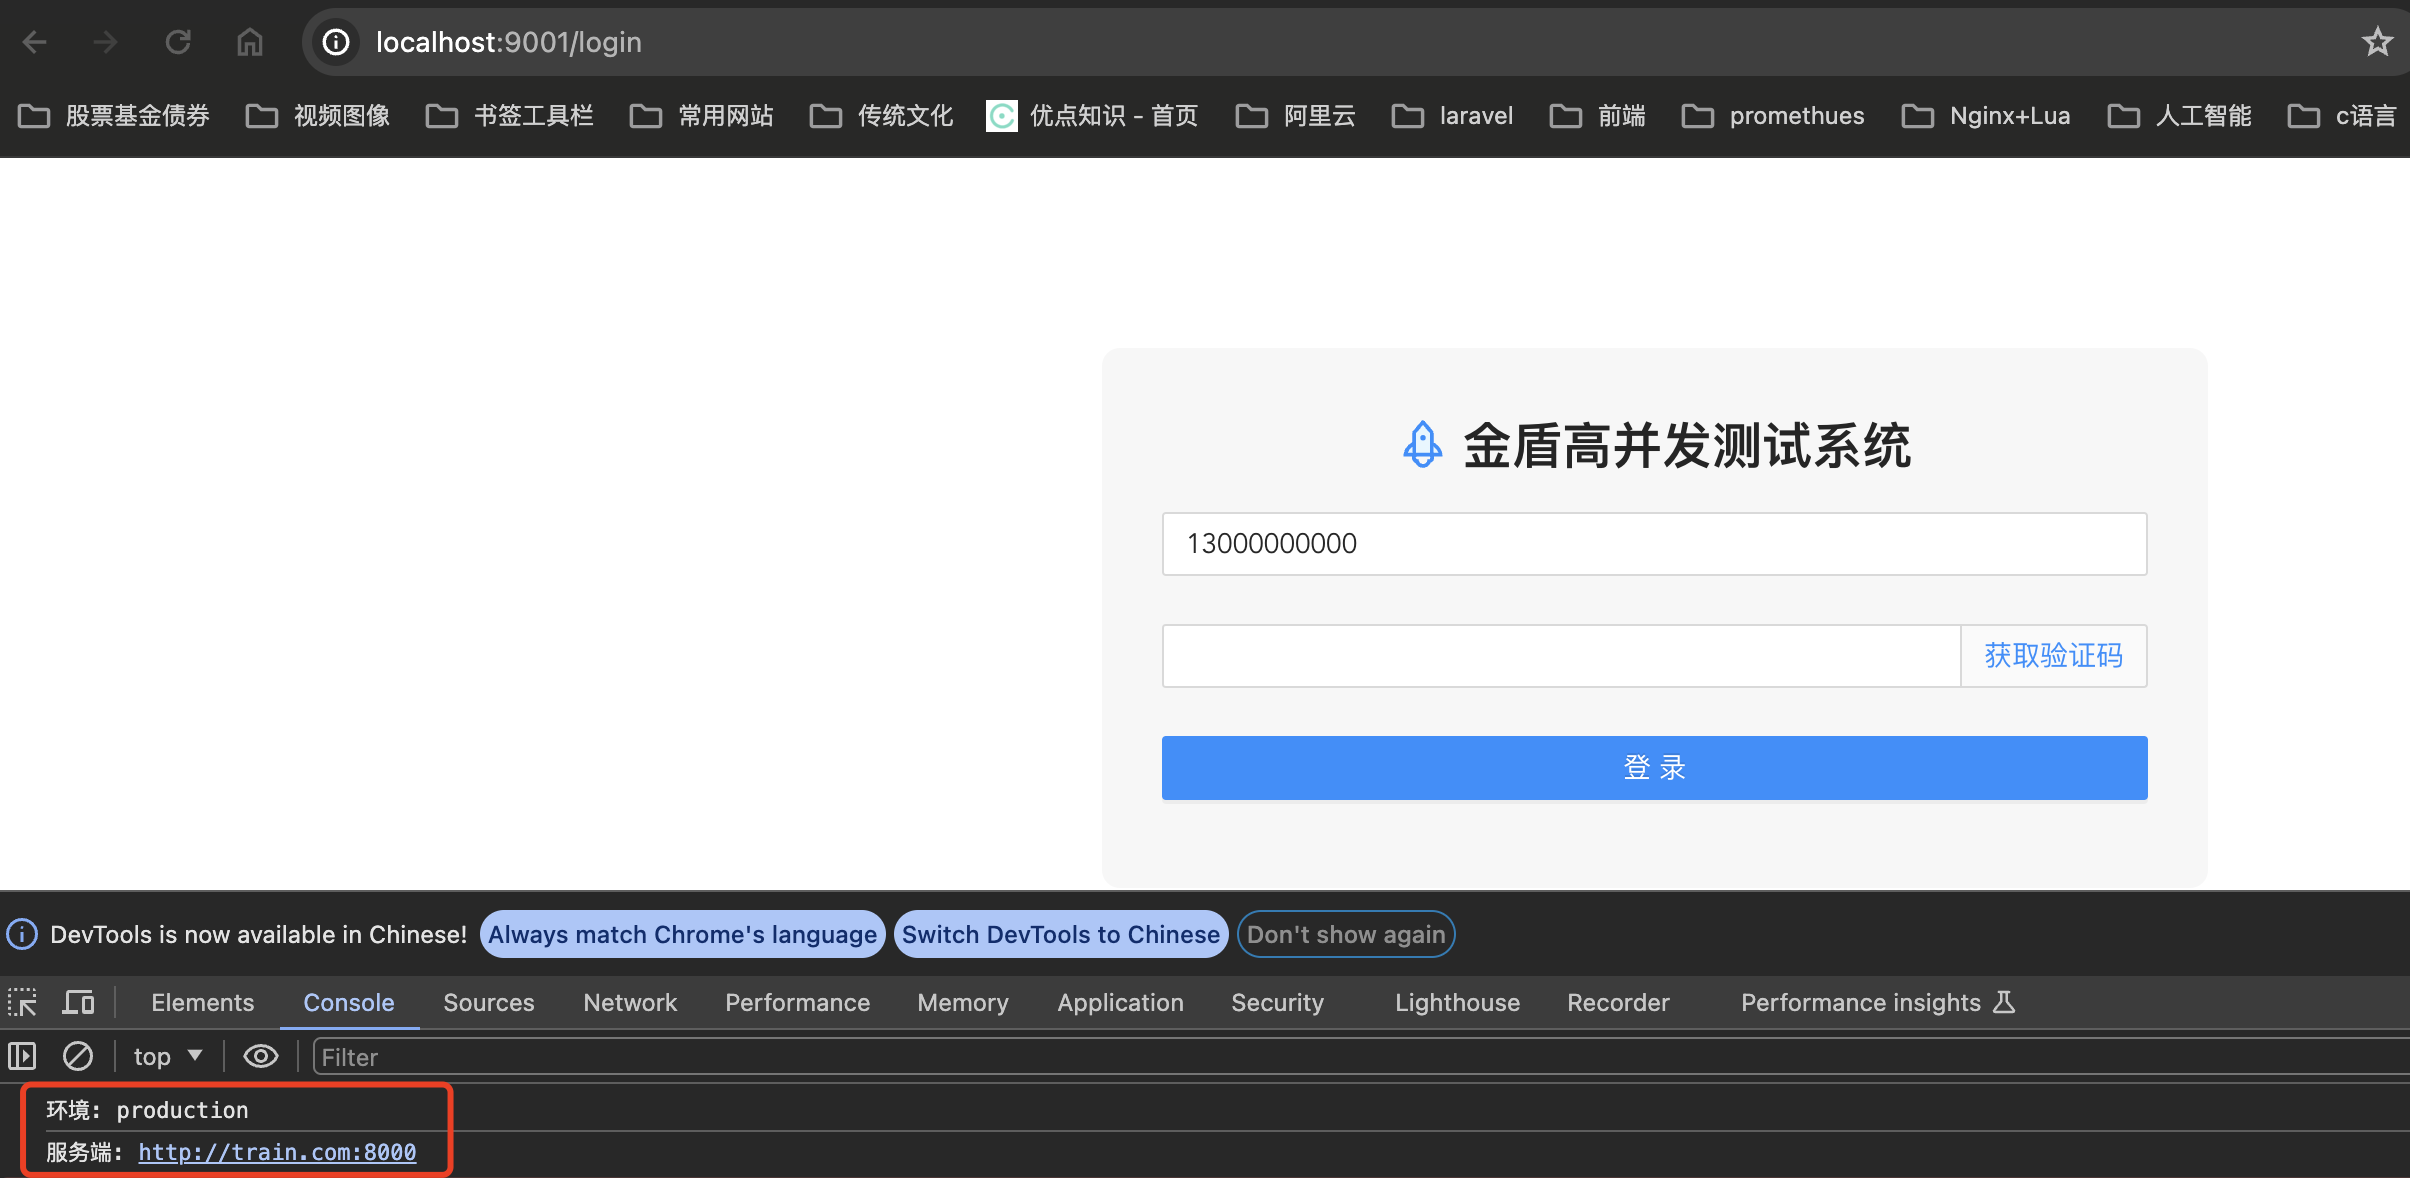The width and height of the screenshot is (2410, 1178).
Task: Toggle the console sidebar panel icon
Action: pyautogui.click(x=22, y=1056)
